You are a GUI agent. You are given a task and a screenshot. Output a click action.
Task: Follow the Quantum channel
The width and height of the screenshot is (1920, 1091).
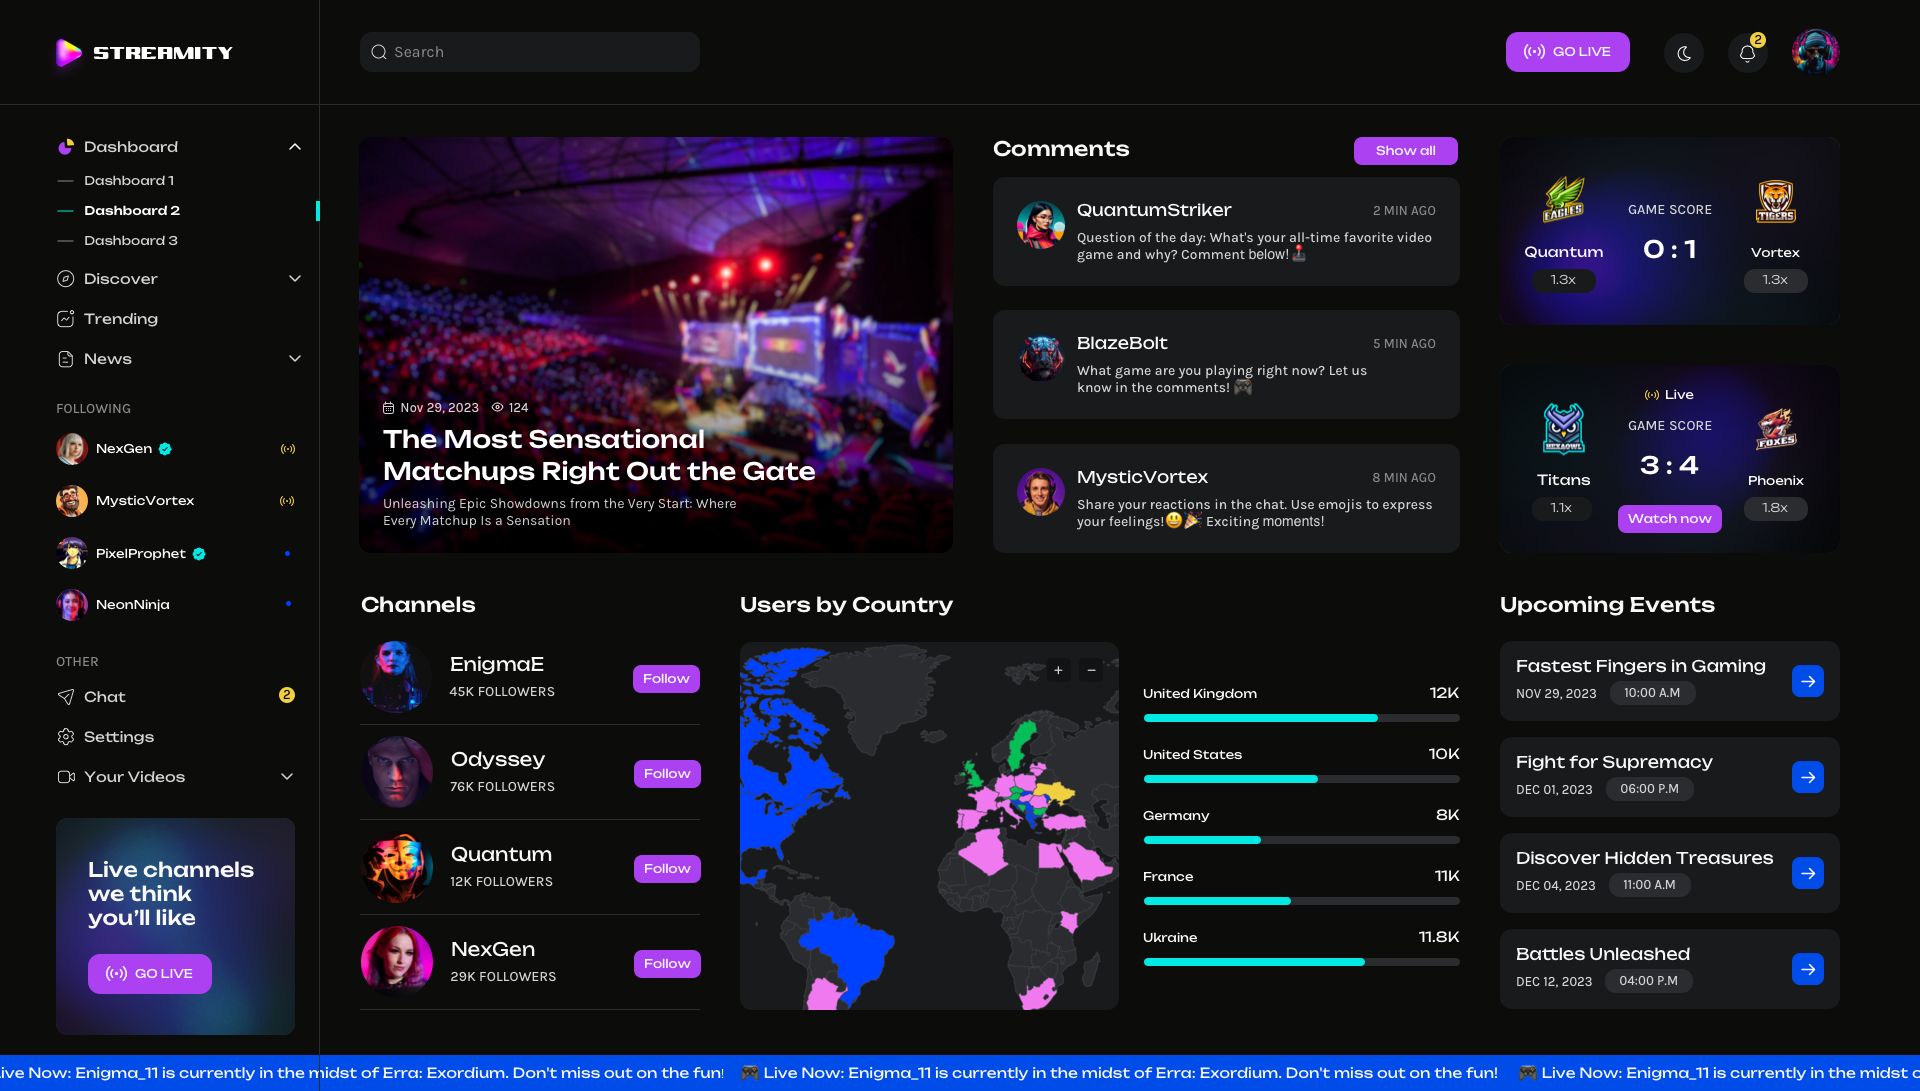(x=666, y=868)
